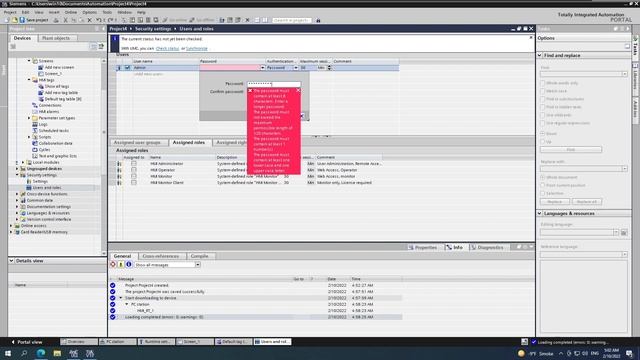Select Users and roles in project tree

point(47,188)
